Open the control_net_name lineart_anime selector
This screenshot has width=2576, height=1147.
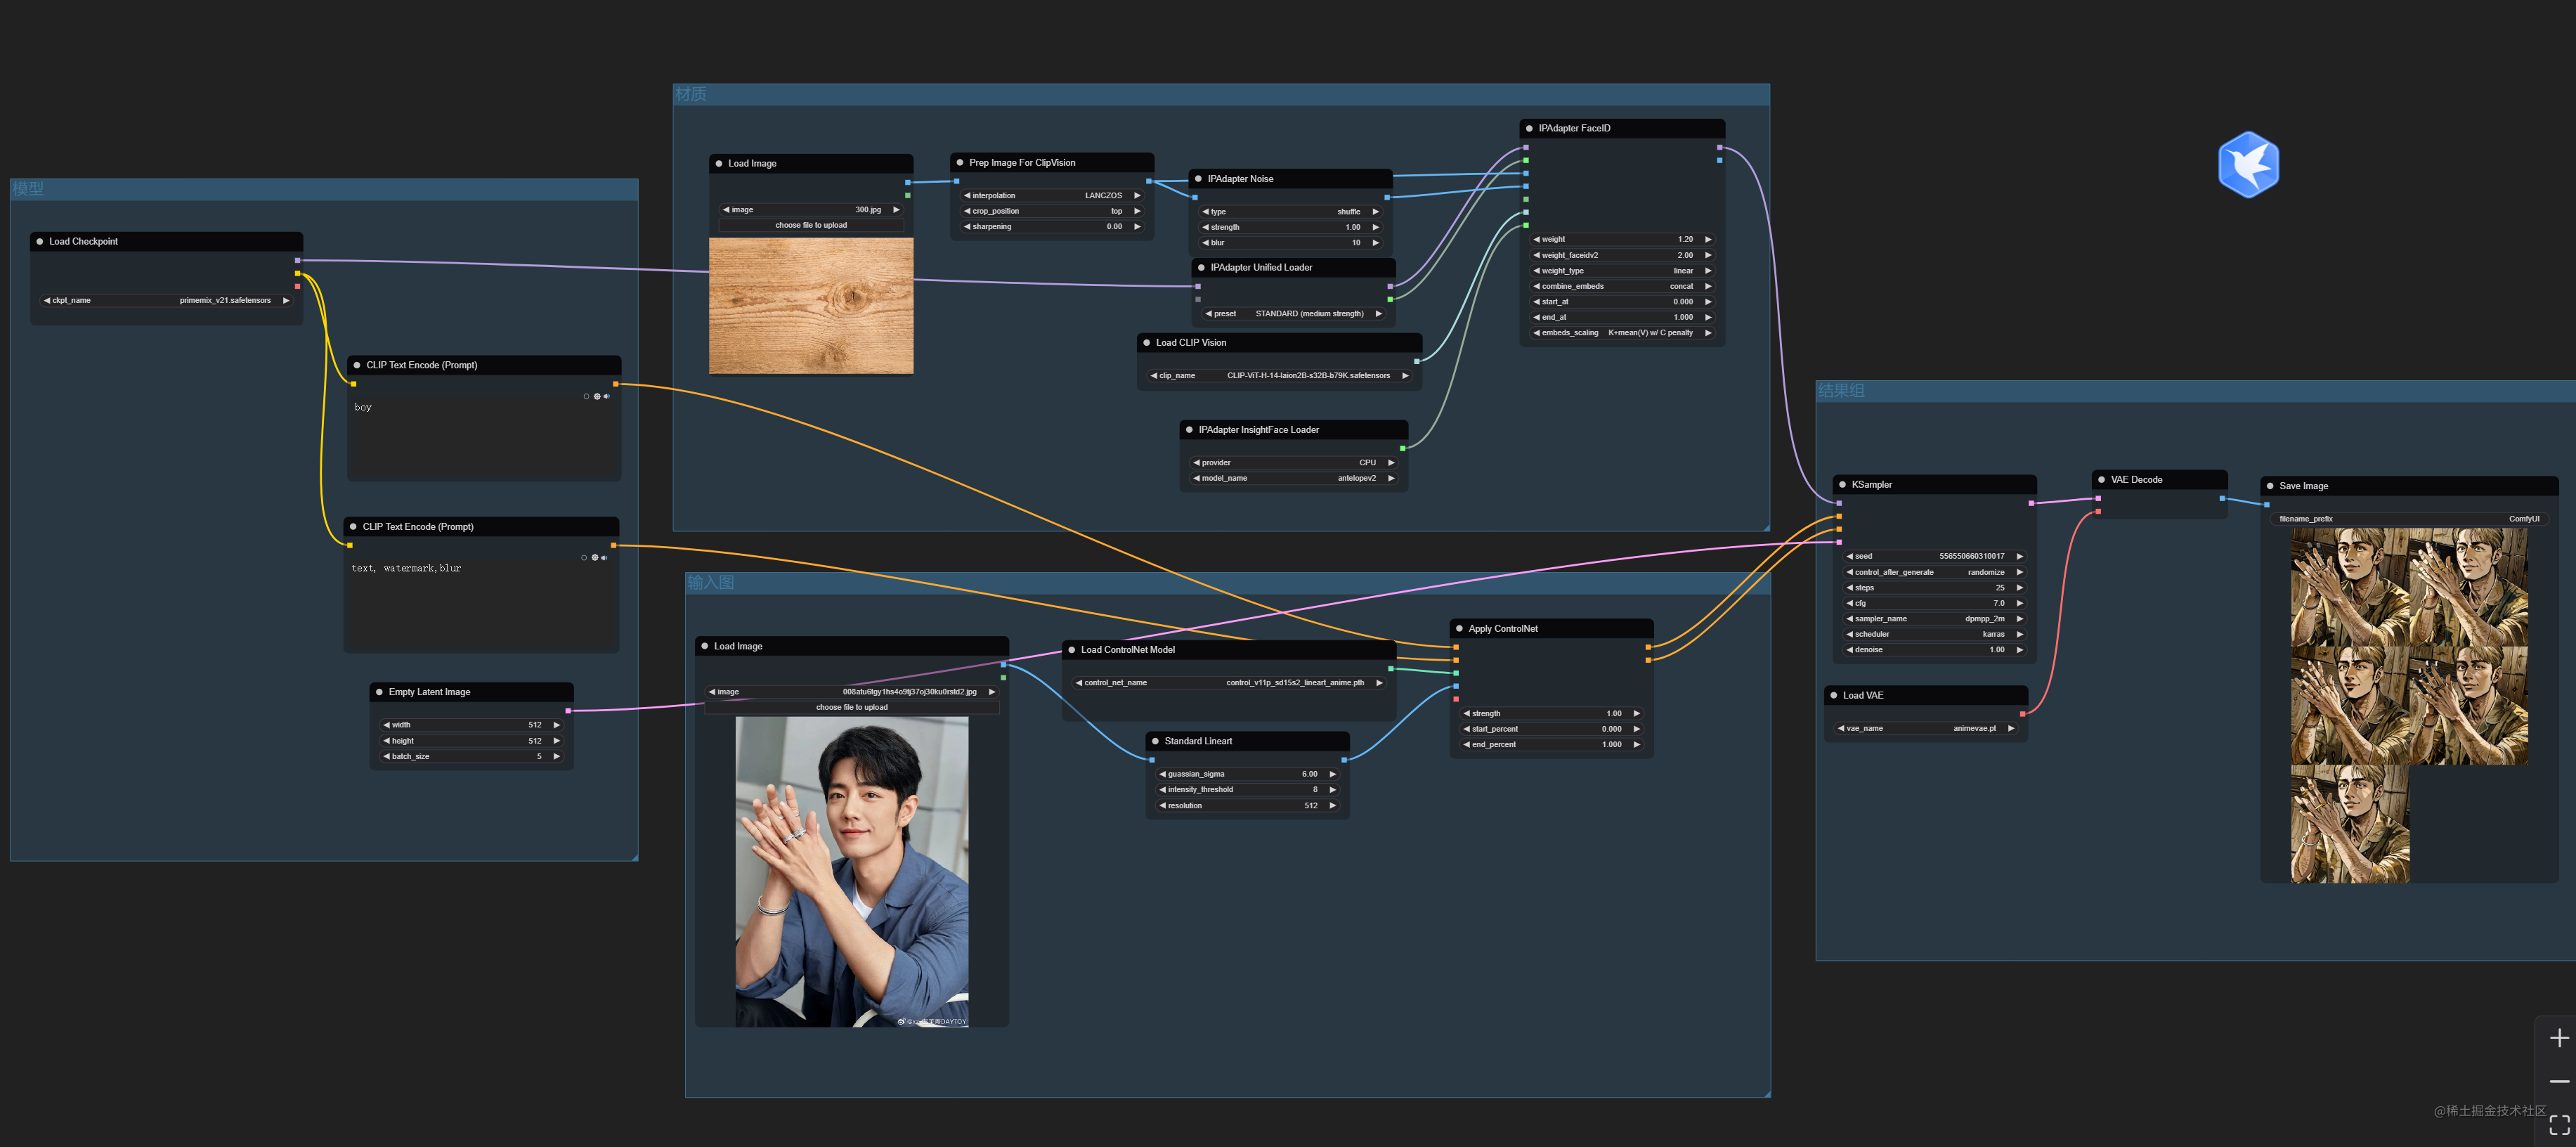[1228, 682]
